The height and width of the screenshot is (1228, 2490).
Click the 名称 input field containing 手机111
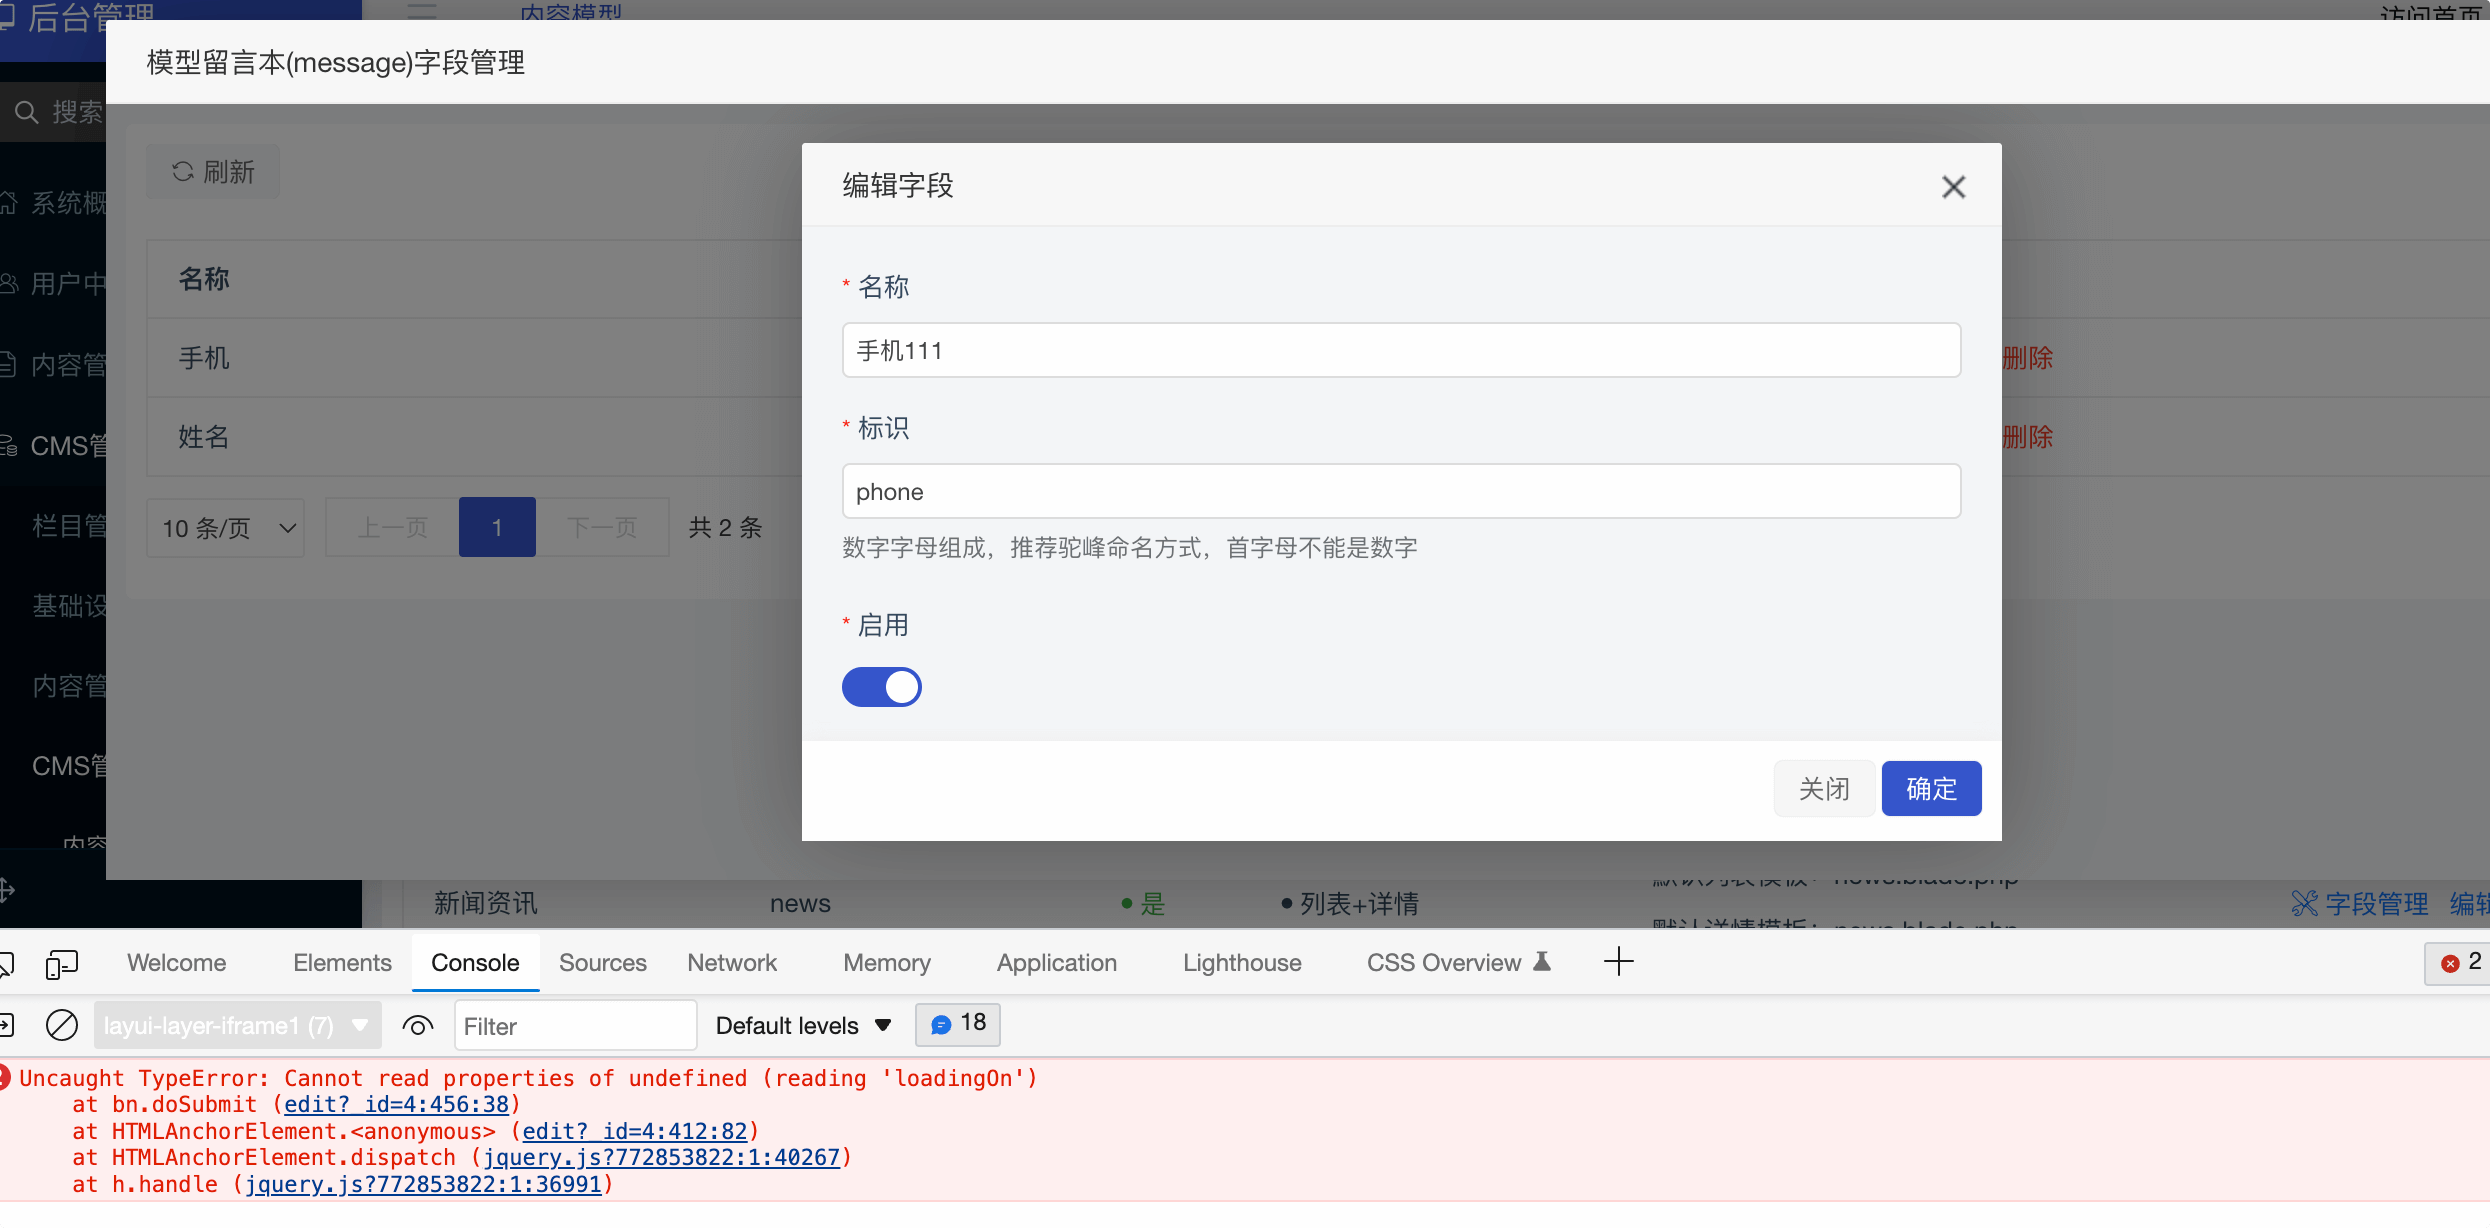[x=1401, y=350]
